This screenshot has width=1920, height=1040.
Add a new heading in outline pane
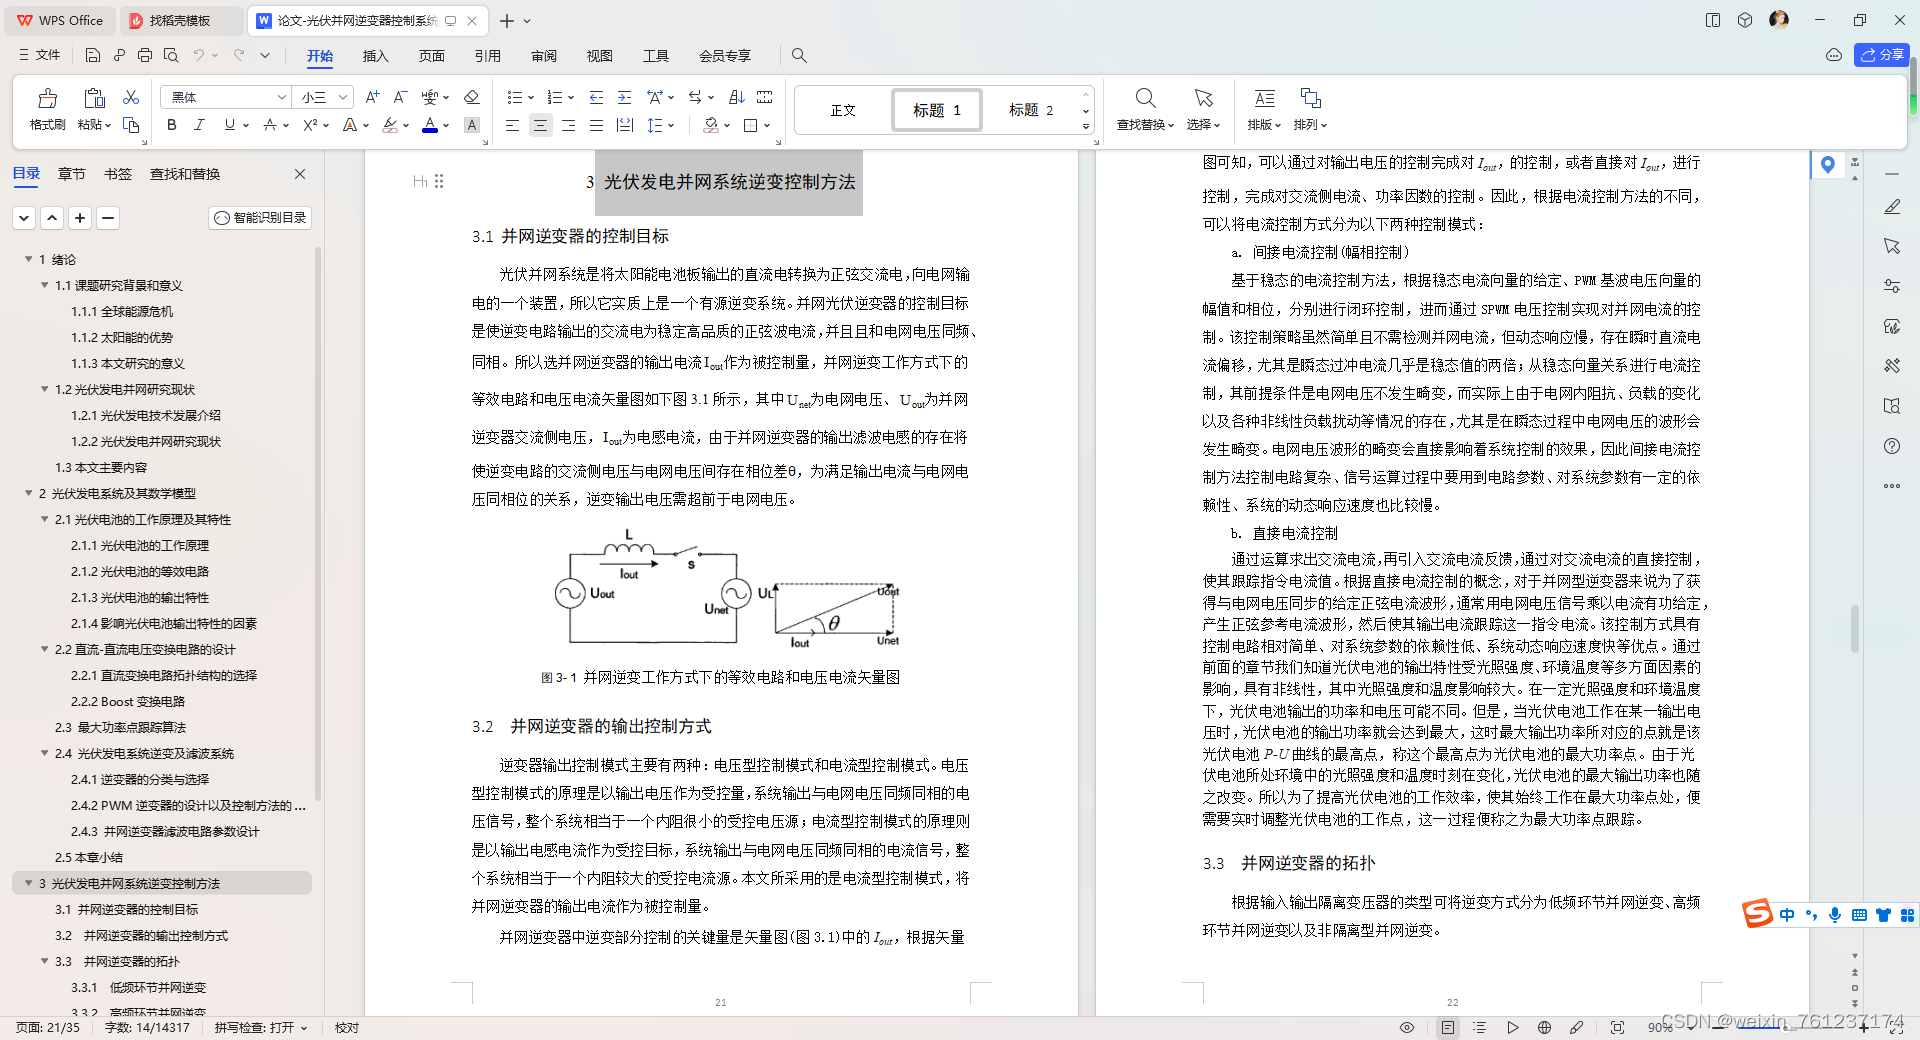coord(80,217)
